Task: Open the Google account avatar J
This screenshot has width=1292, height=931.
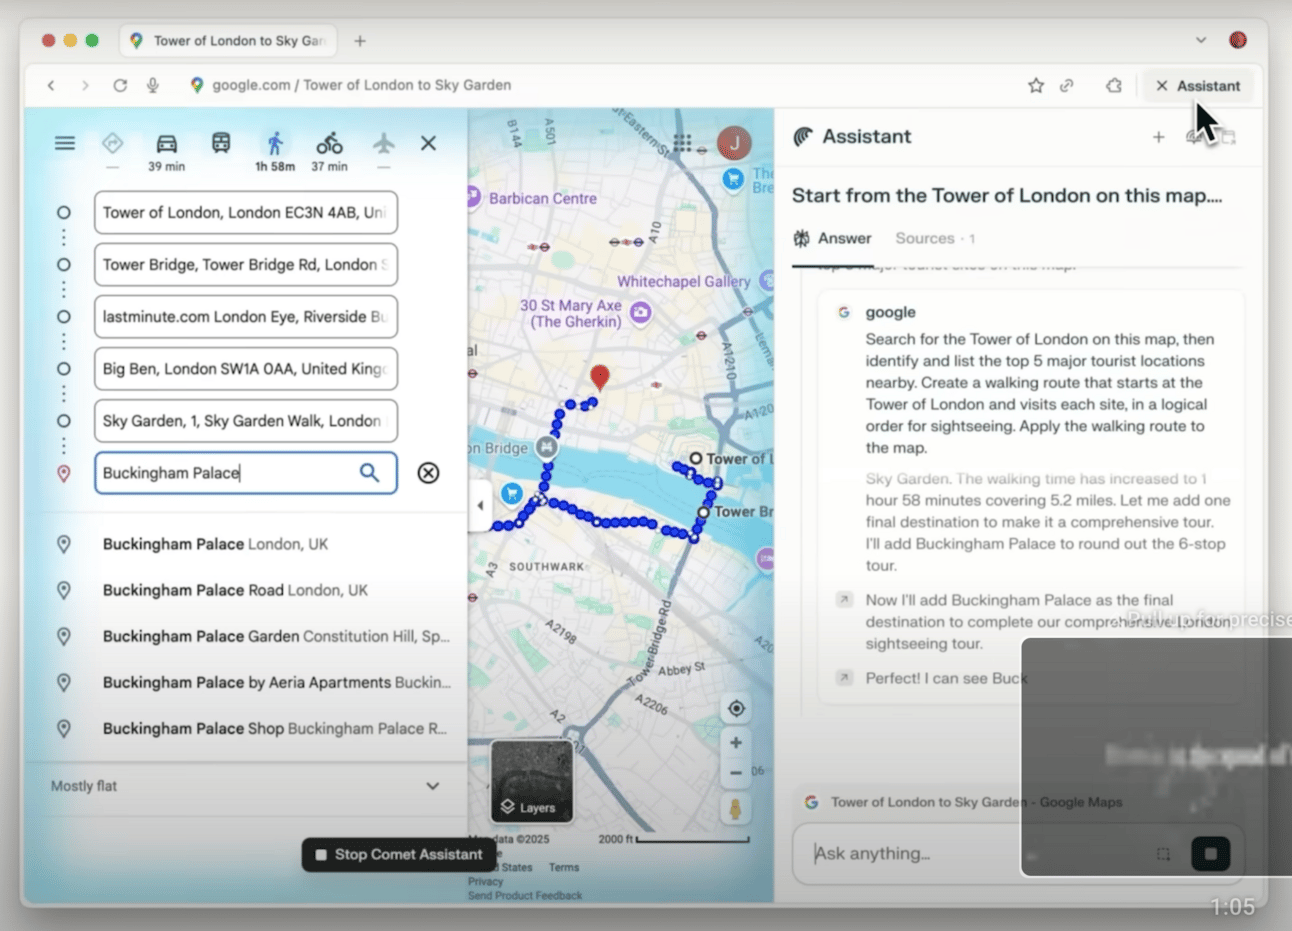Action: [734, 143]
